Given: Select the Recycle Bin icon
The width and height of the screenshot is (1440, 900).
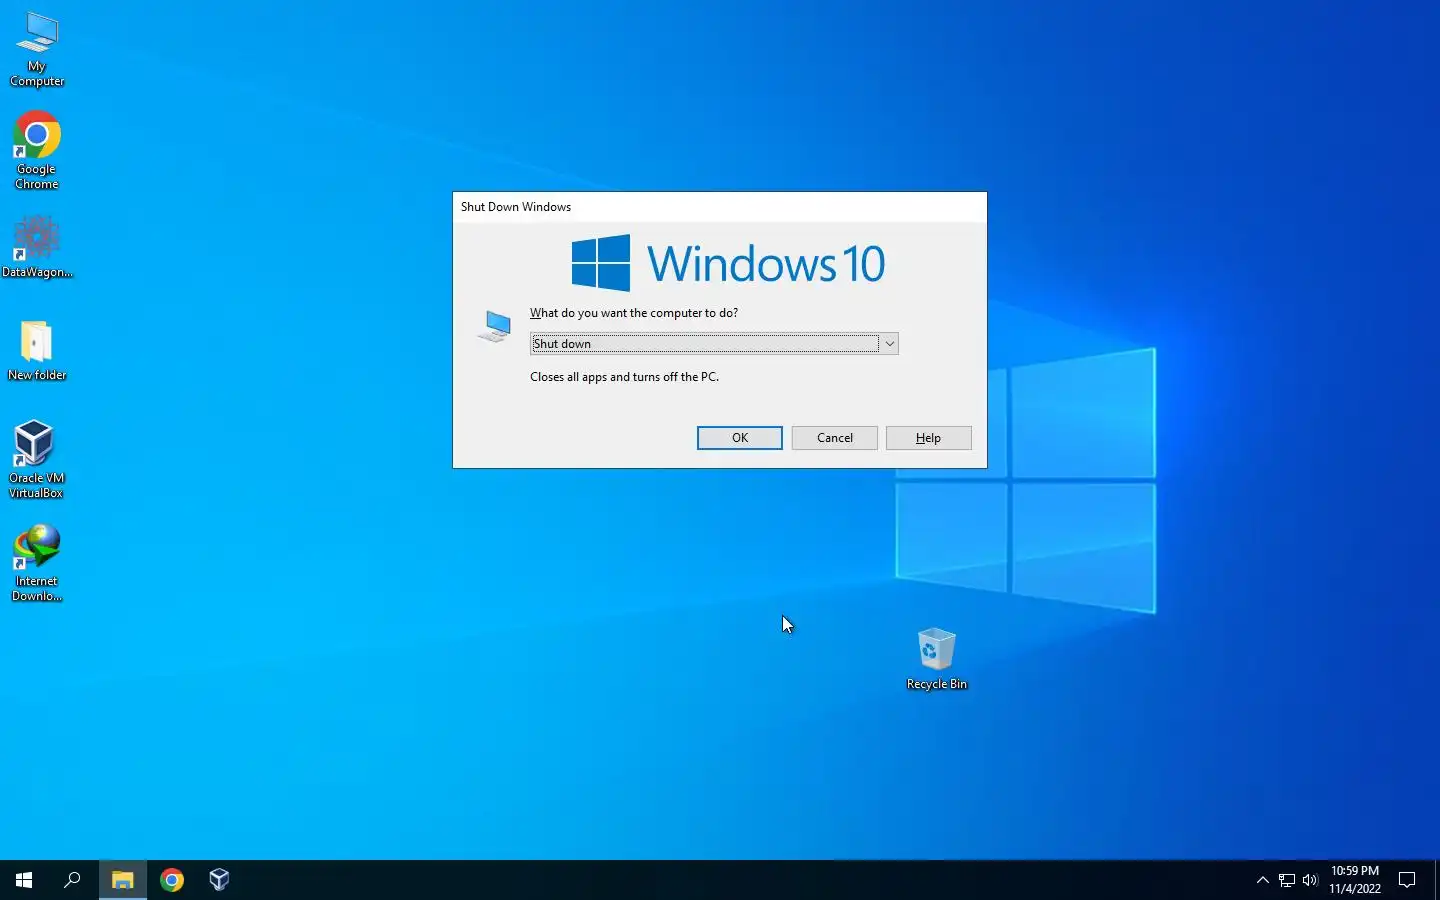Looking at the screenshot, I should 937,659.
